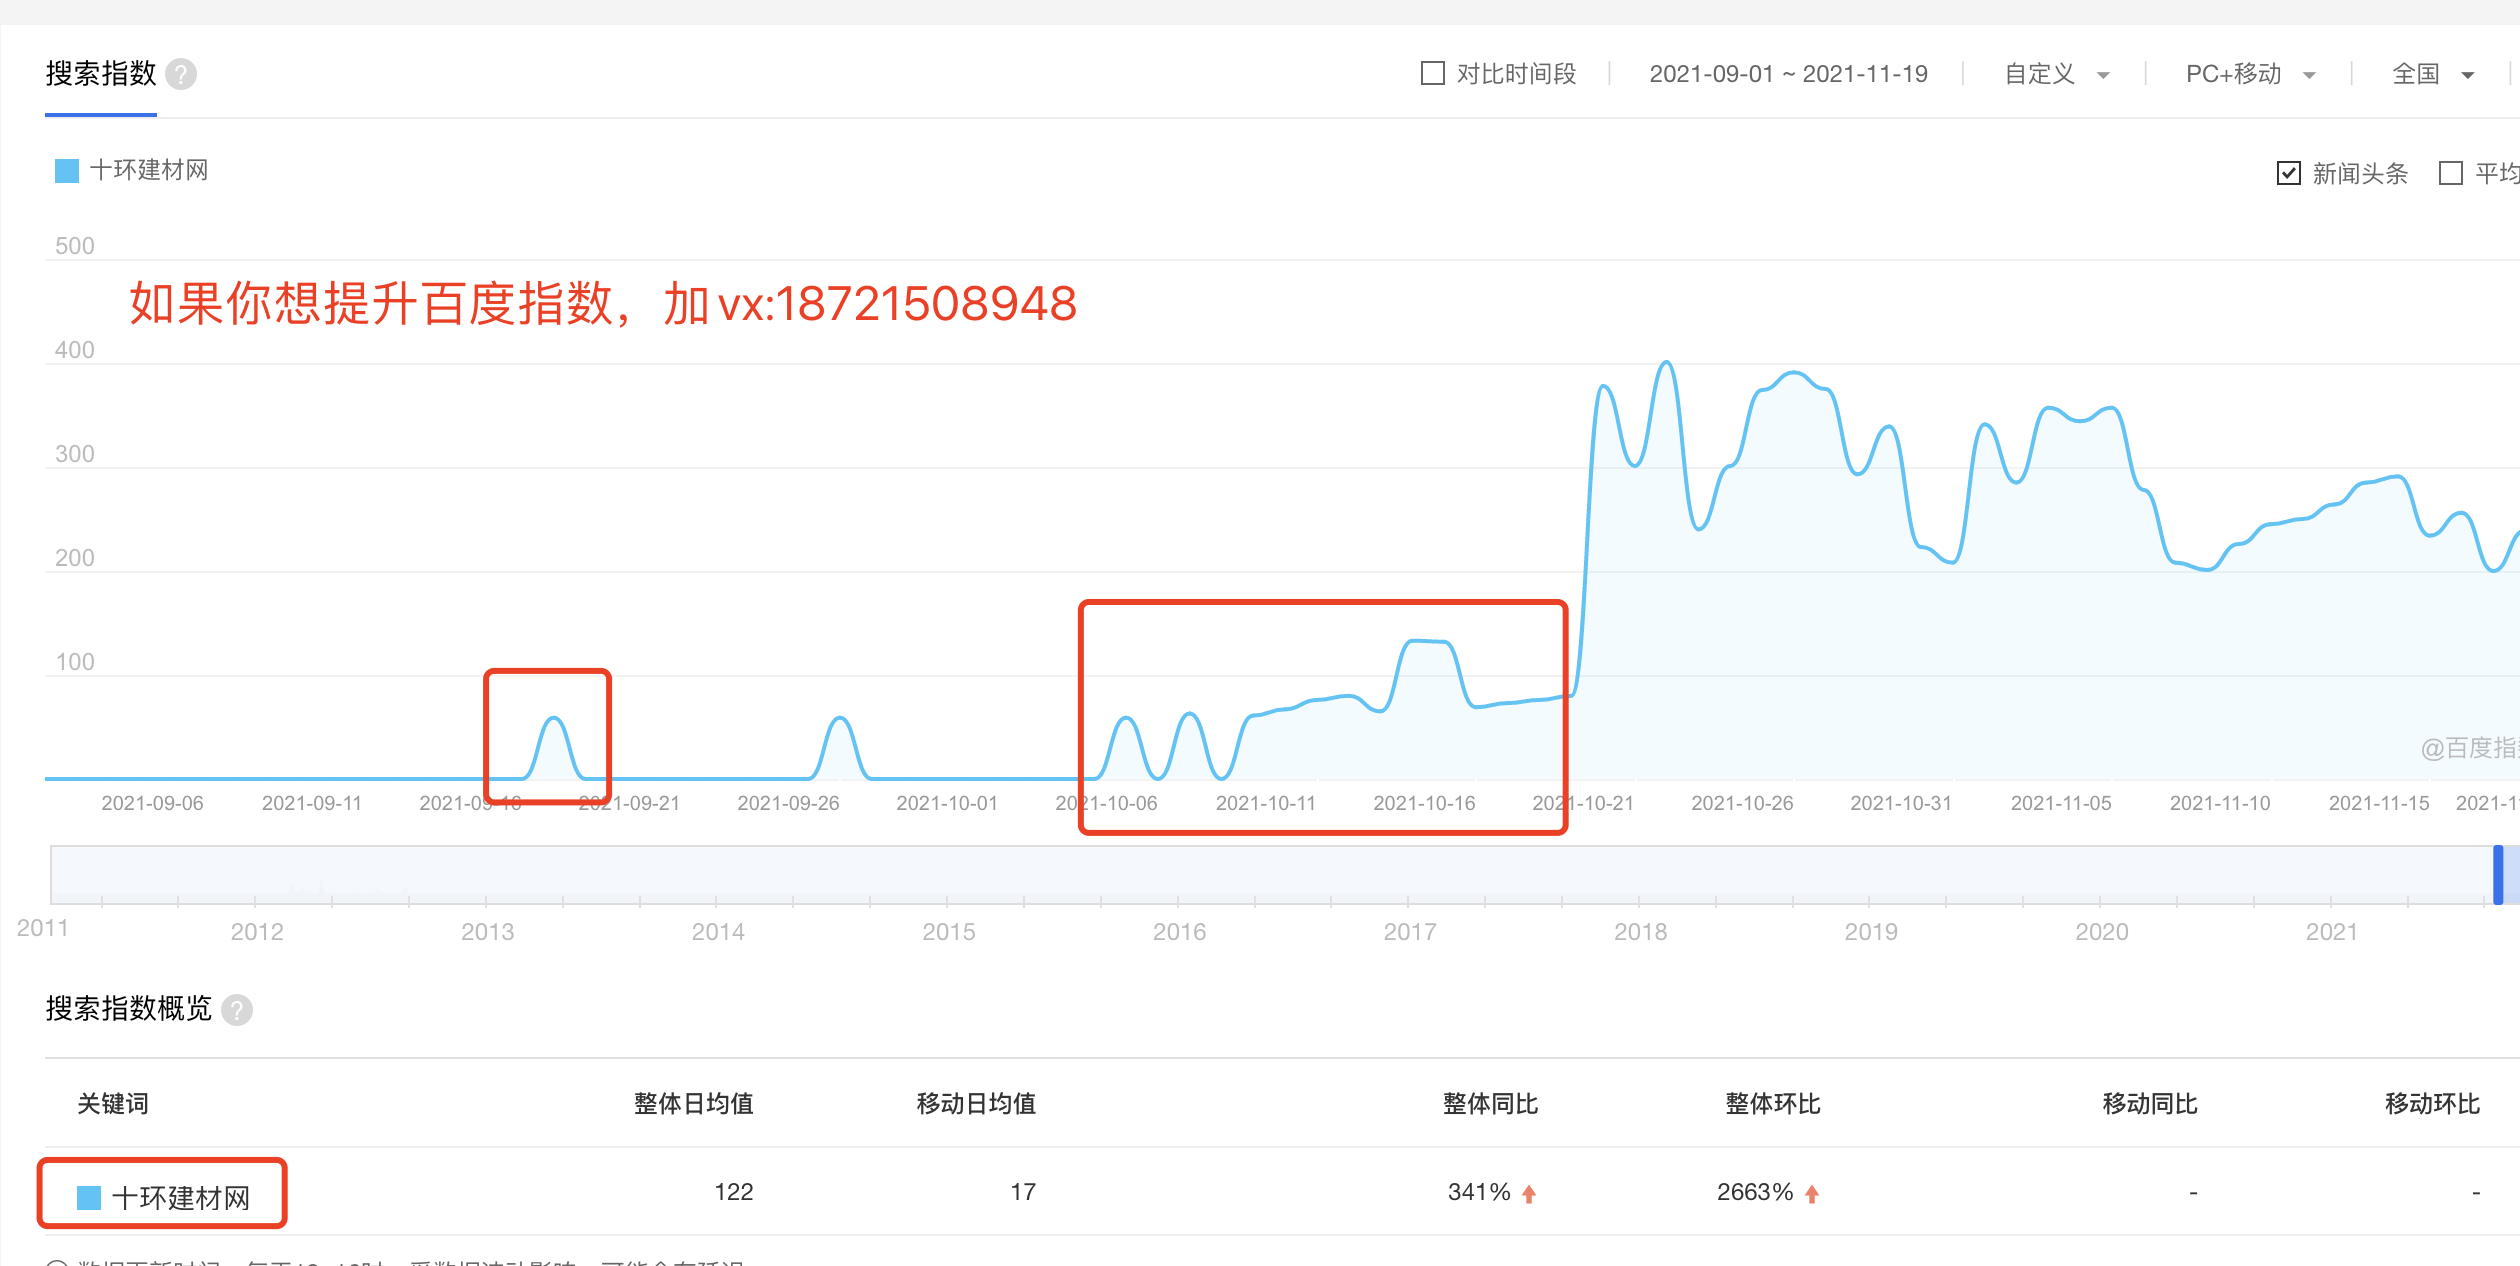Click the 2021-11-10 x-axis date label
Viewport: 2520px width, 1266px height.
pos(2220,803)
